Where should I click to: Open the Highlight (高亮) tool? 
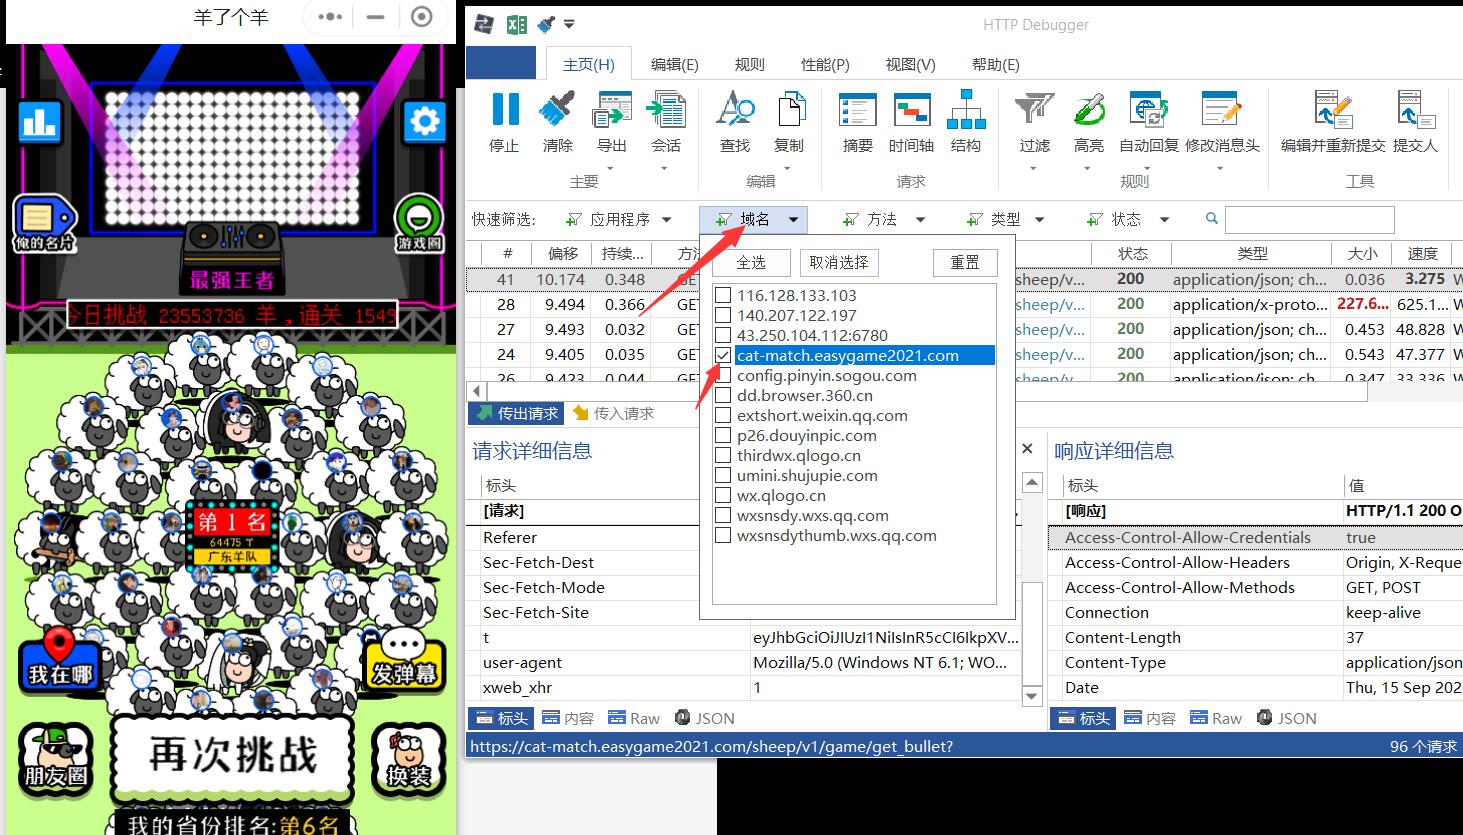pyautogui.click(x=1089, y=110)
